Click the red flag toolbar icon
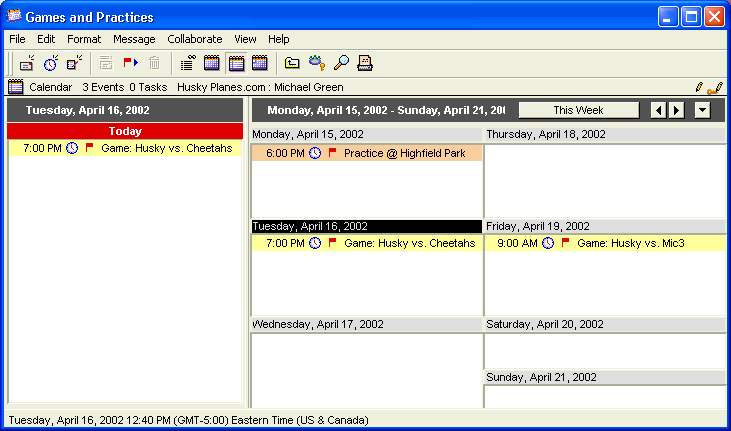 [130, 63]
